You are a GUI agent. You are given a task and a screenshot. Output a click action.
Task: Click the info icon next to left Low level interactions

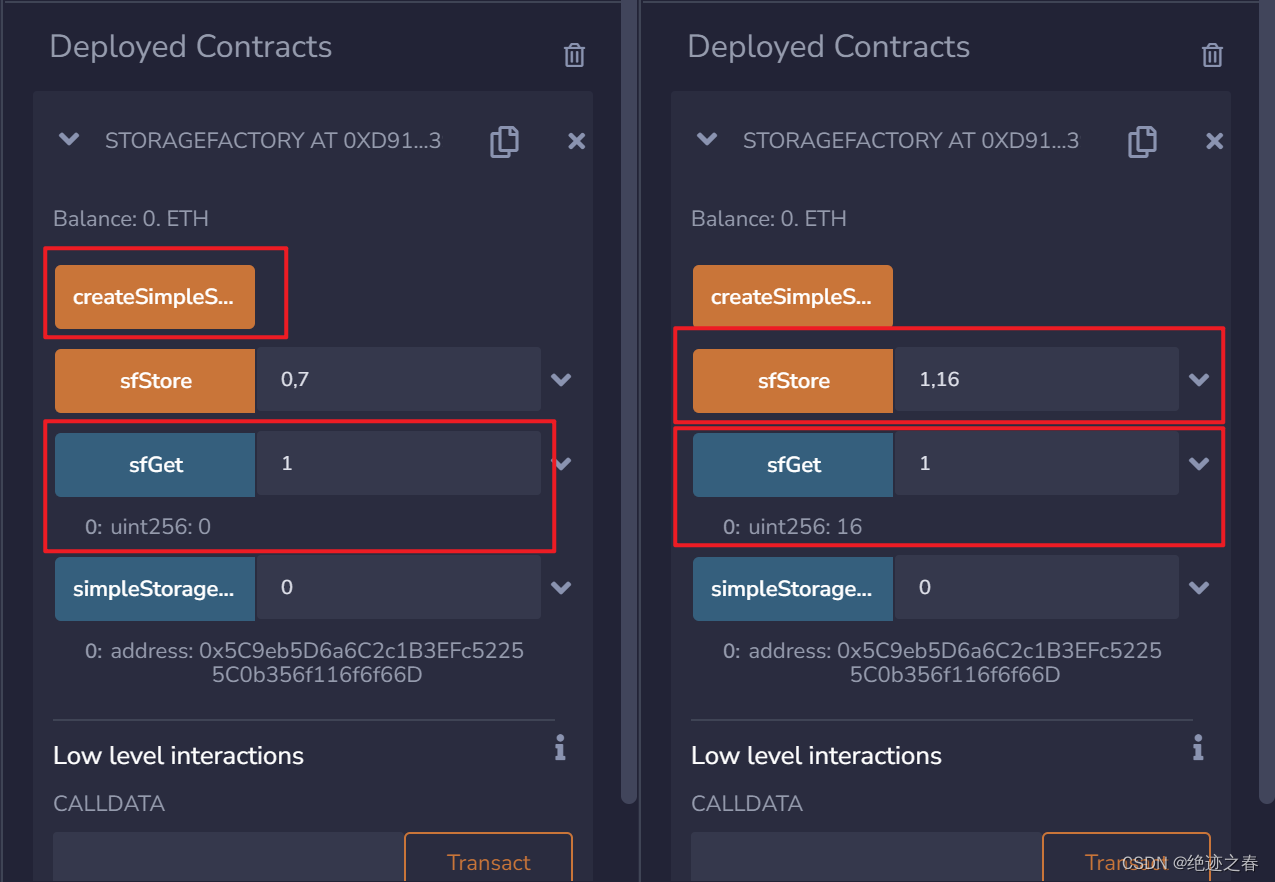pyautogui.click(x=559, y=747)
